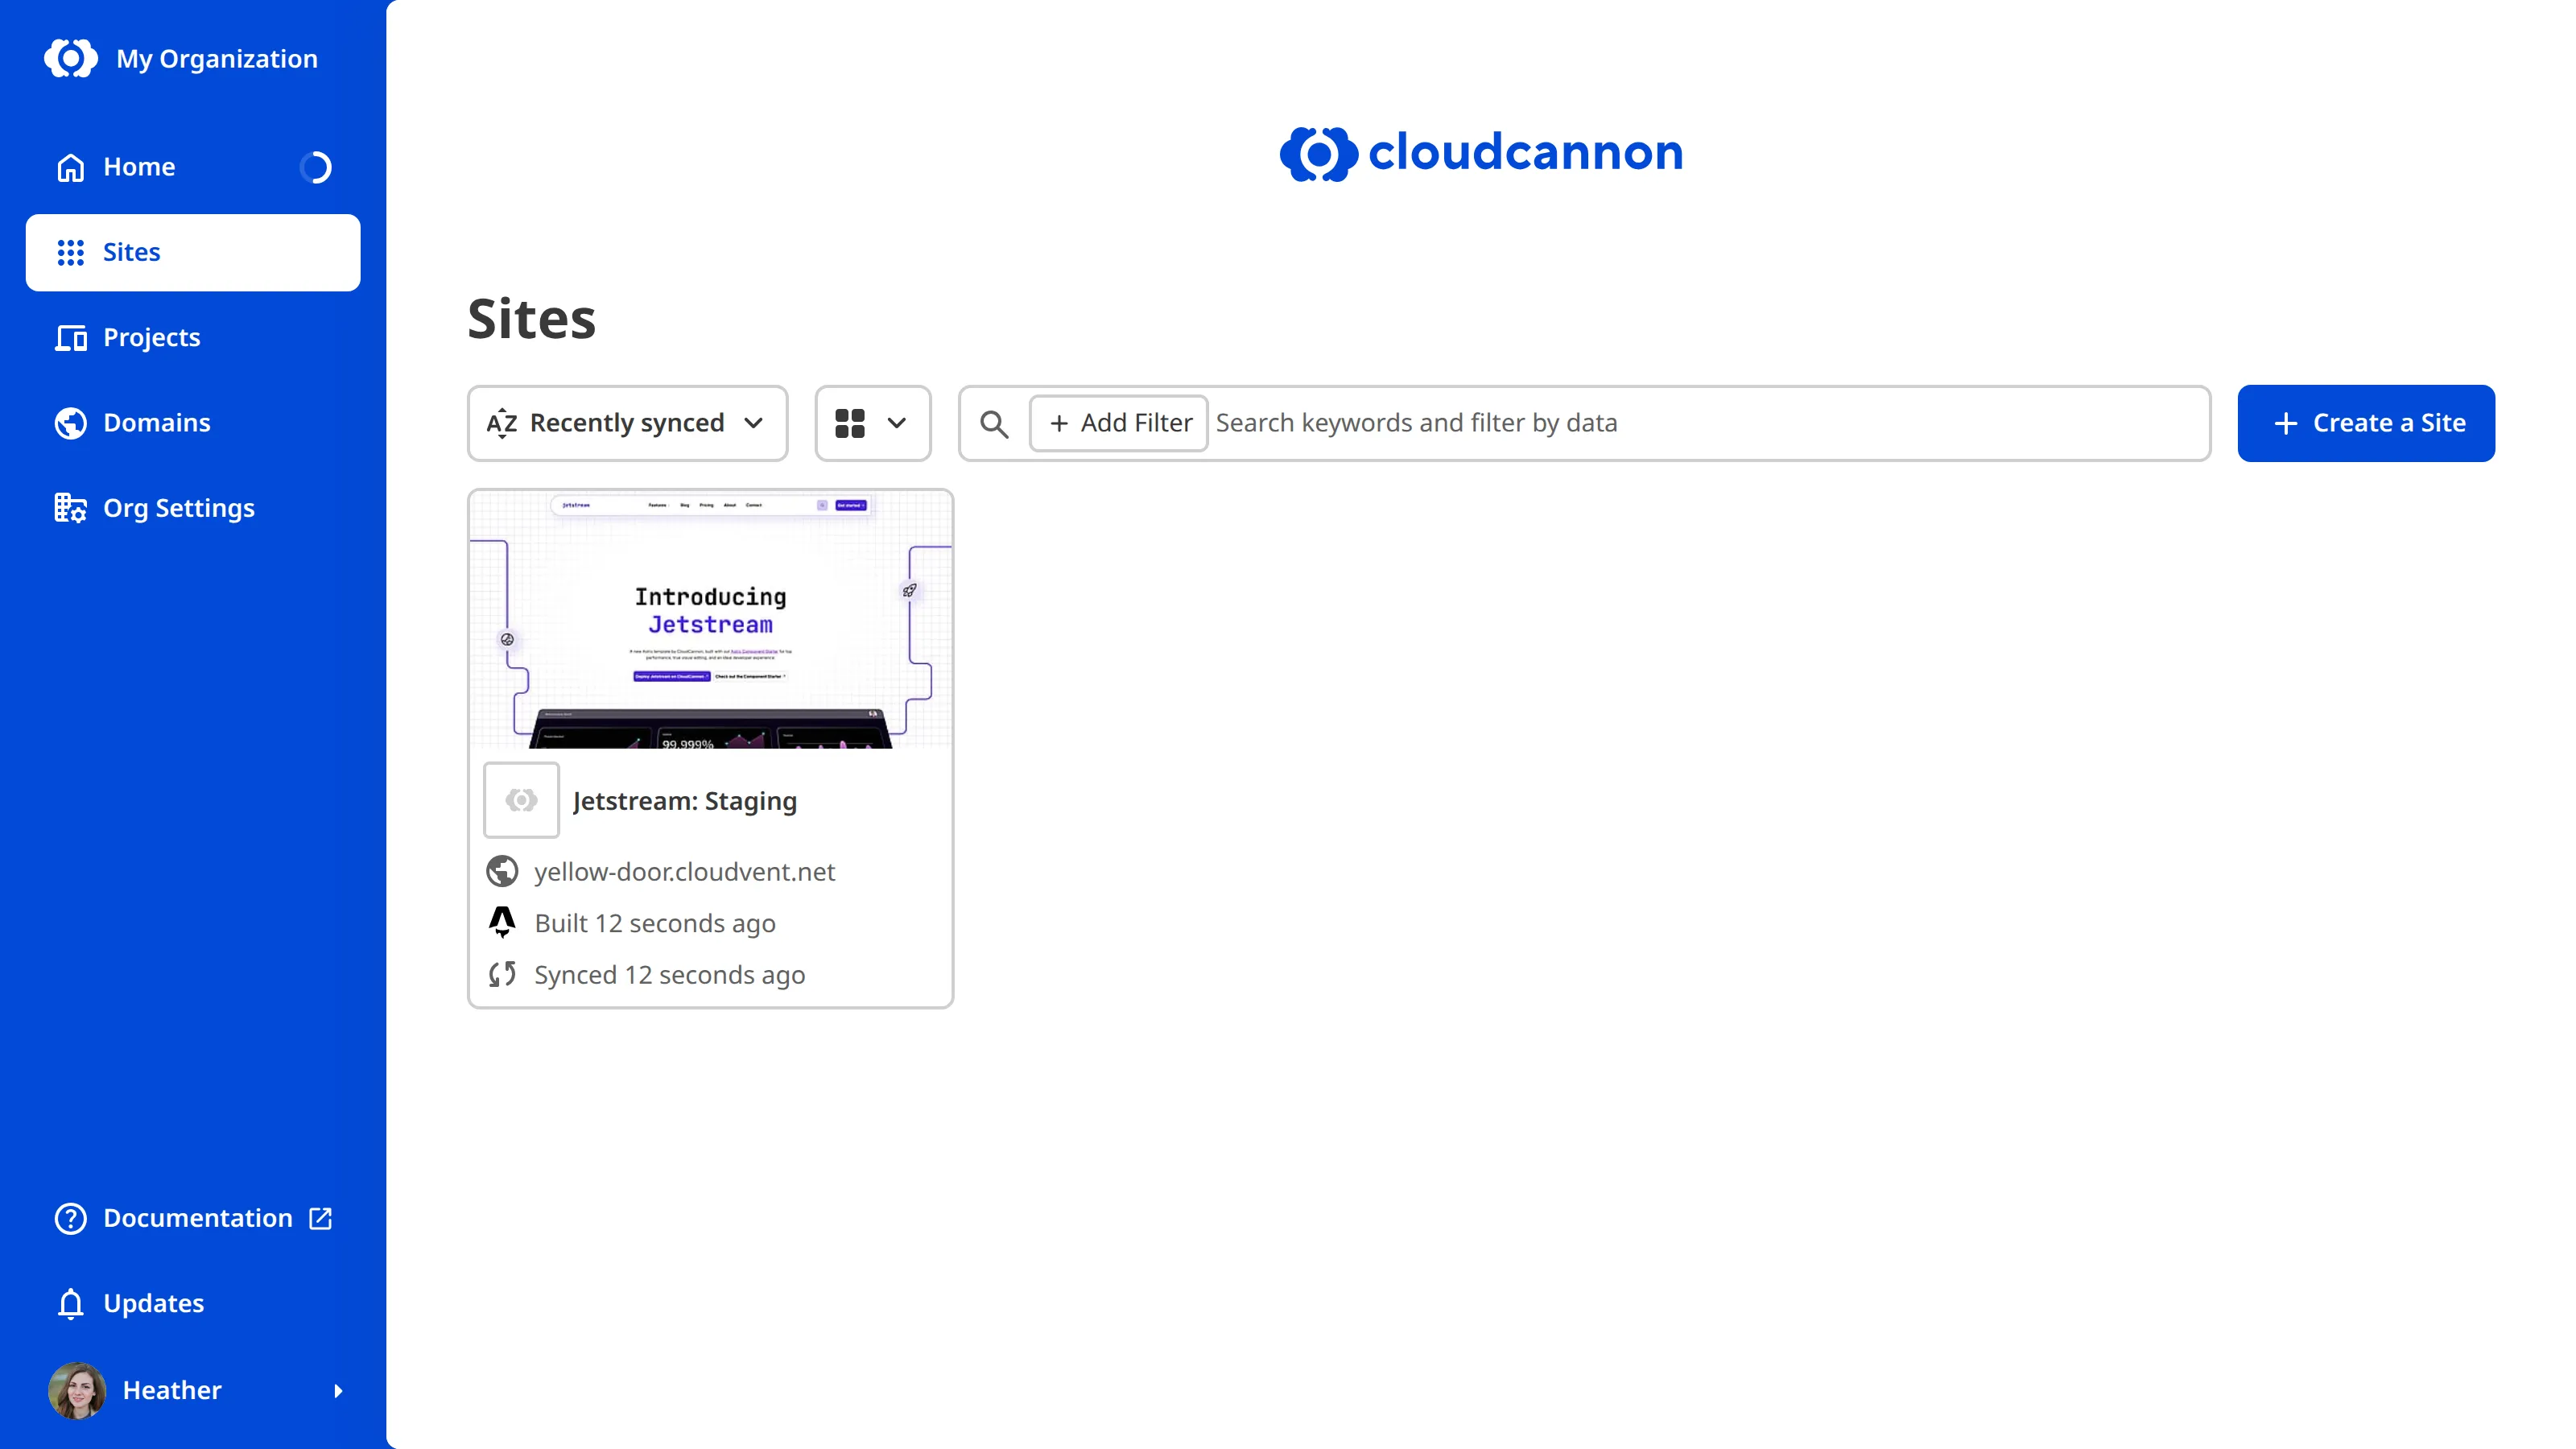
Task: Open Org Settings in the sidebar
Action: pos(193,508)
